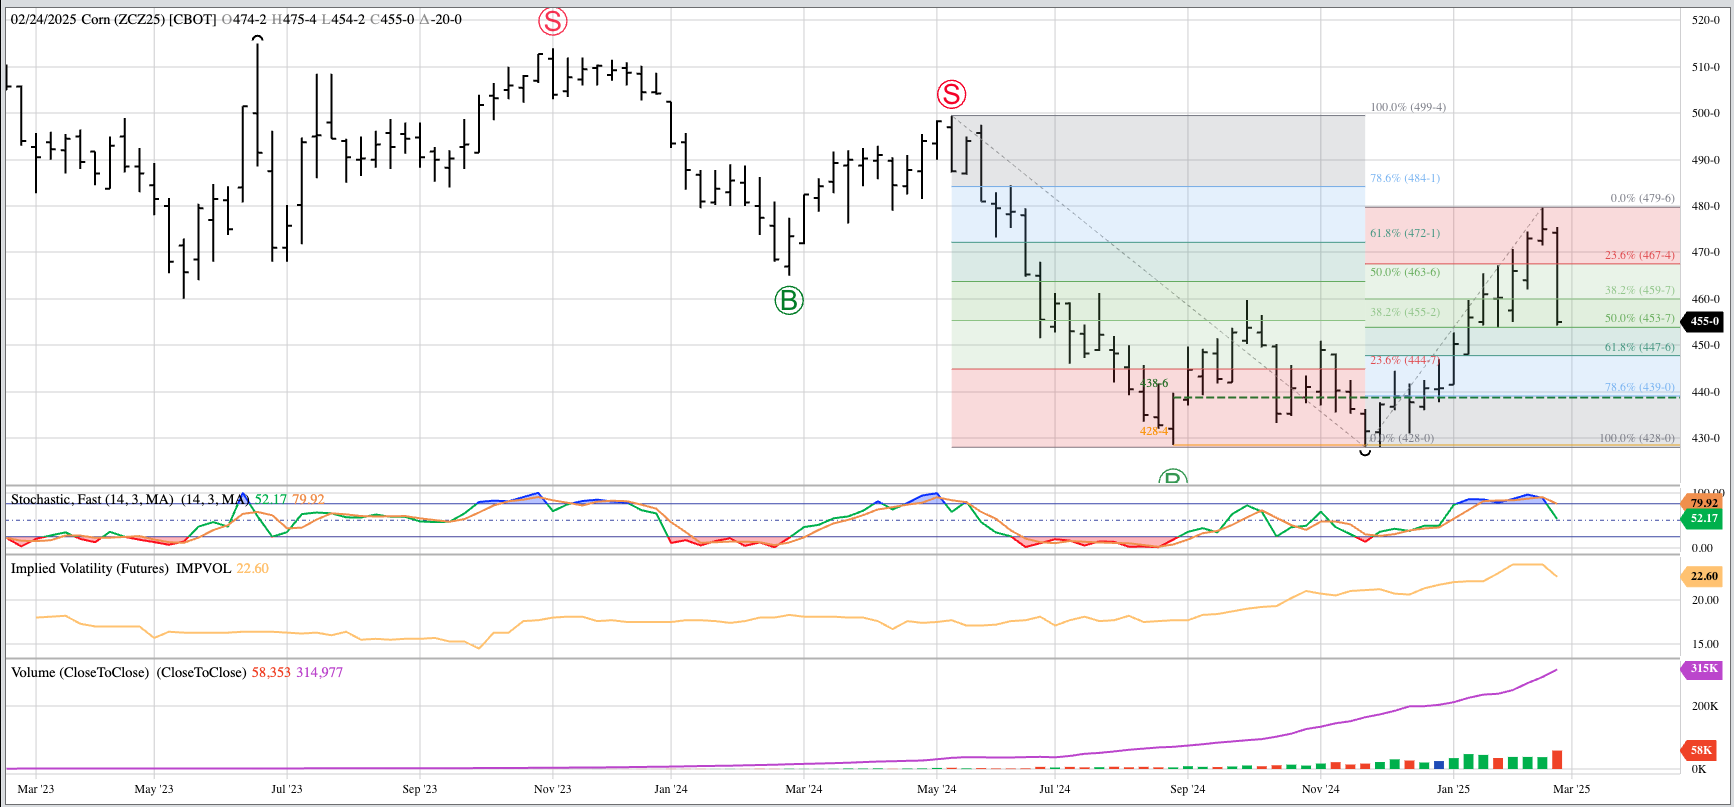The width and height of the screenshot is (1734, 807).
Task: Select the 100.0% (499-4) Fibonacci level label
Action: (x=1407, y=107)
